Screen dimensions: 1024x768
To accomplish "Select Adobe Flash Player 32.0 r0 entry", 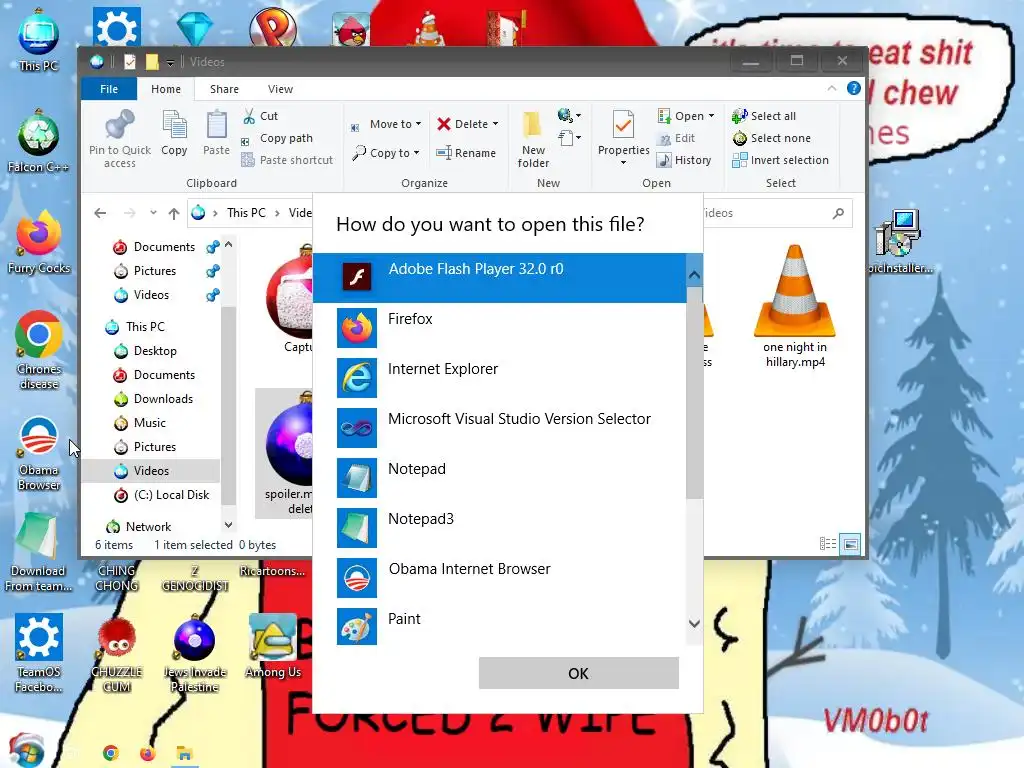I will click(x=500, y=278).
